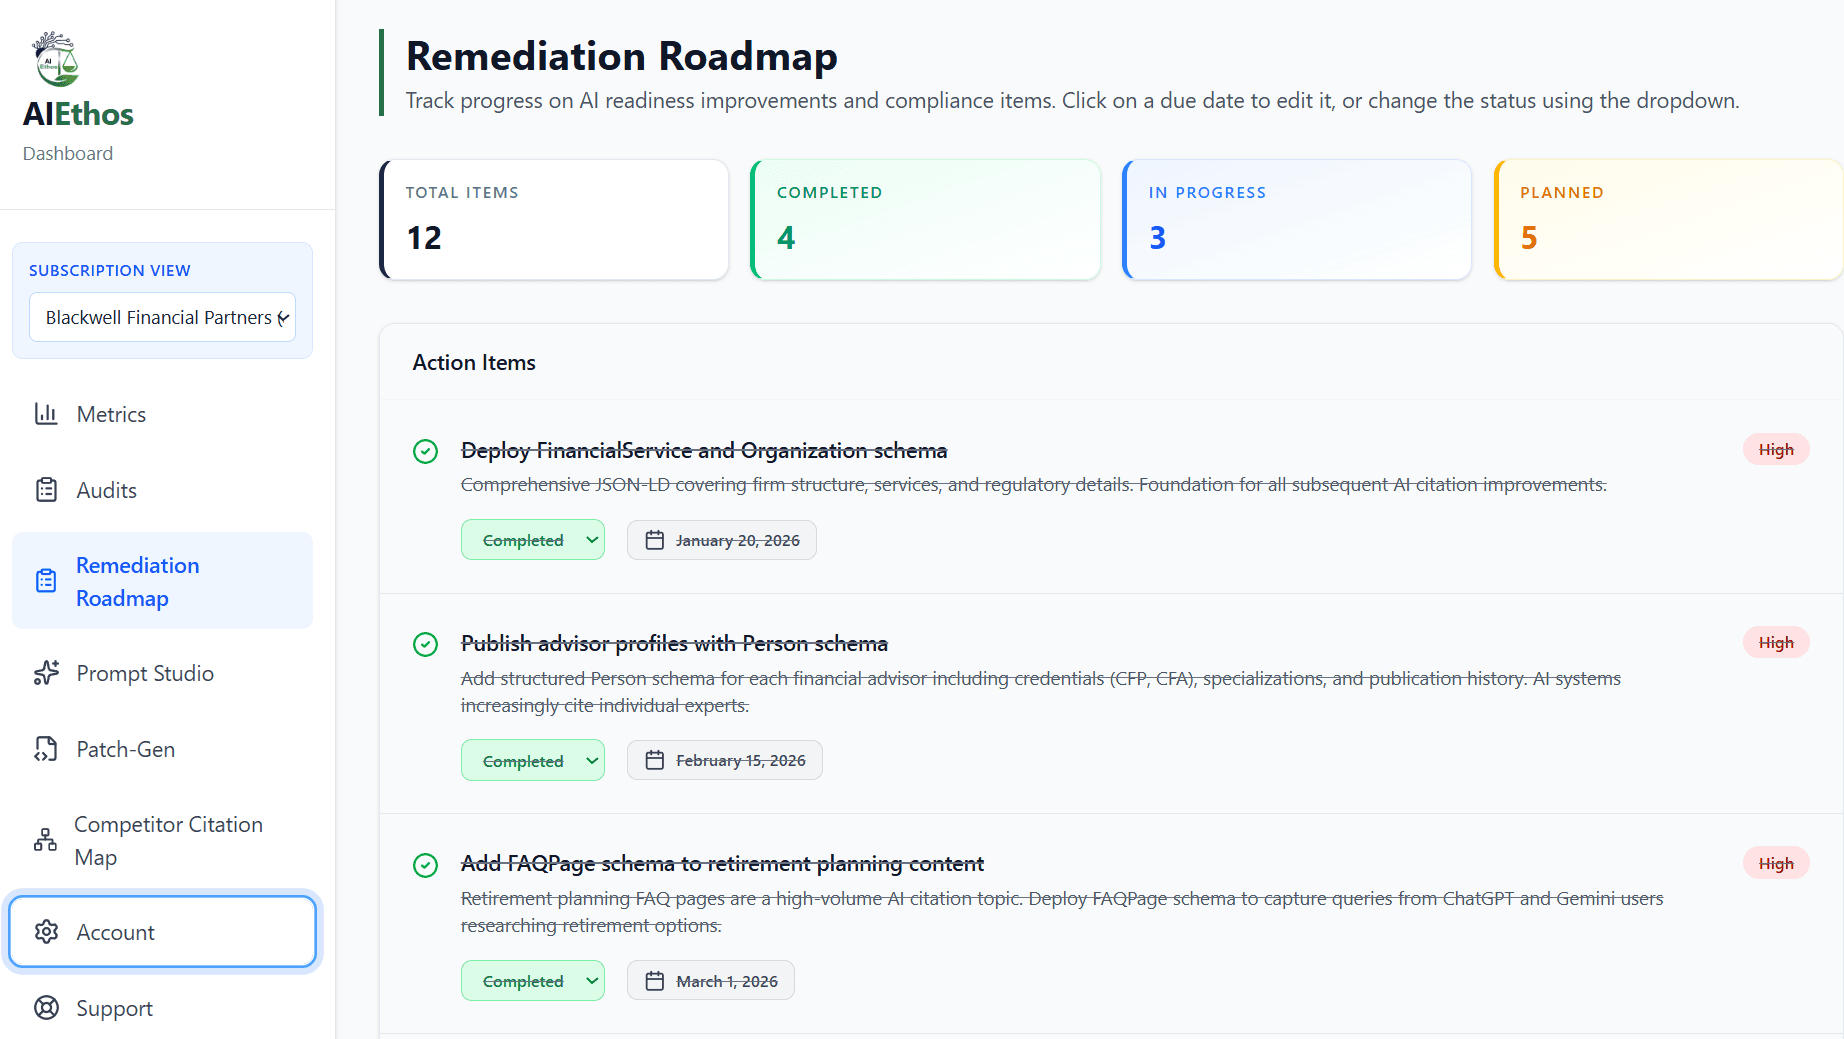Click the Remediation Roadmap clipboard icon

pos(46,581)
